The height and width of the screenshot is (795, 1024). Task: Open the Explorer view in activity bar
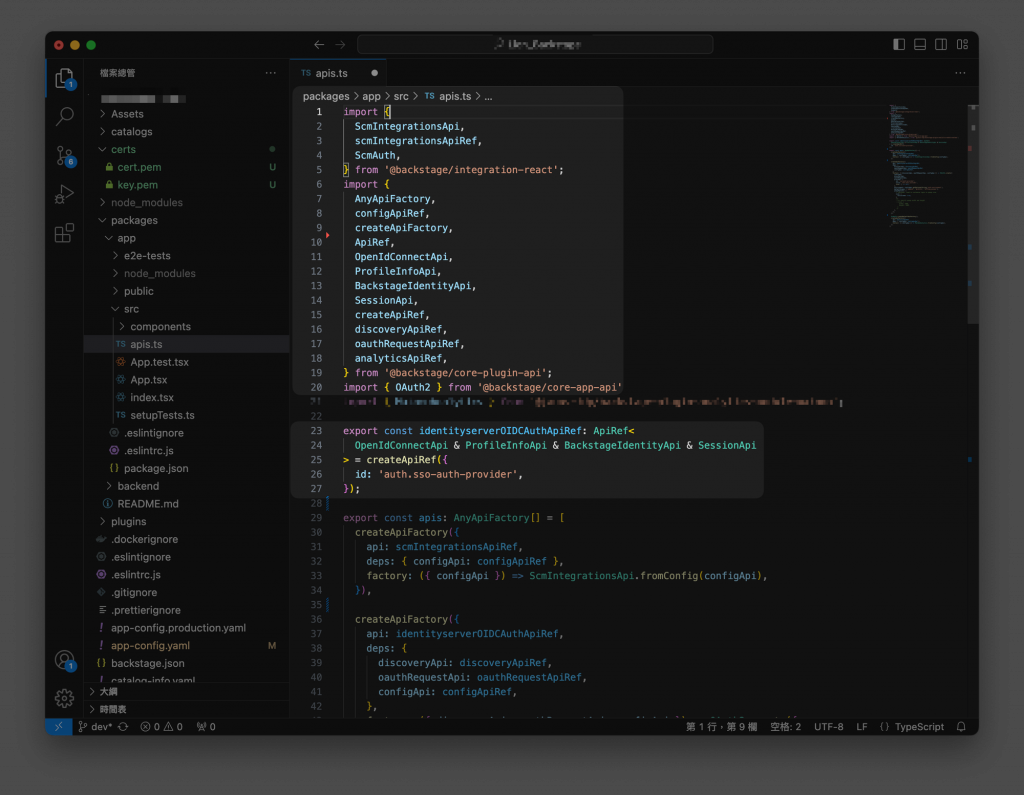64,78
